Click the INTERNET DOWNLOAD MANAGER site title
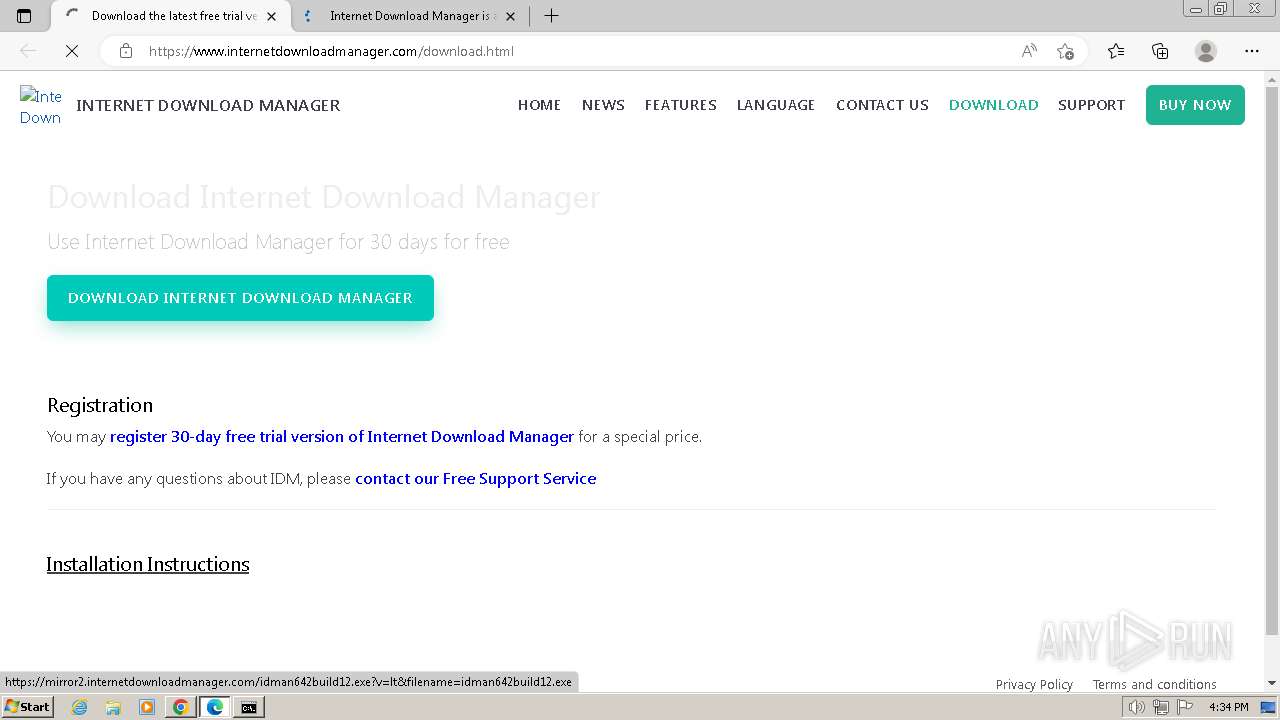1280x720 pixels. [208, 105]
